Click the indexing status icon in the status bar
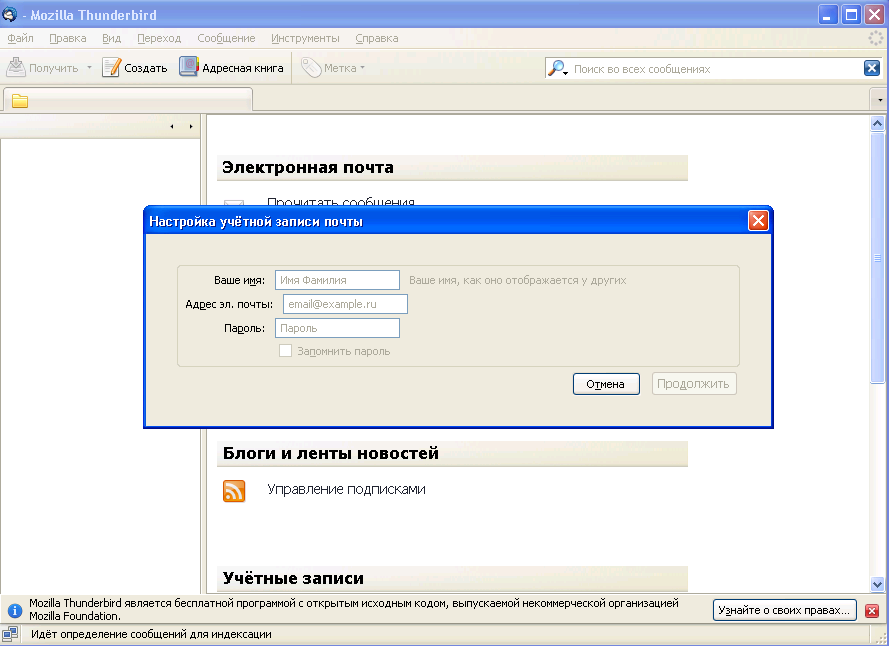 11,632
